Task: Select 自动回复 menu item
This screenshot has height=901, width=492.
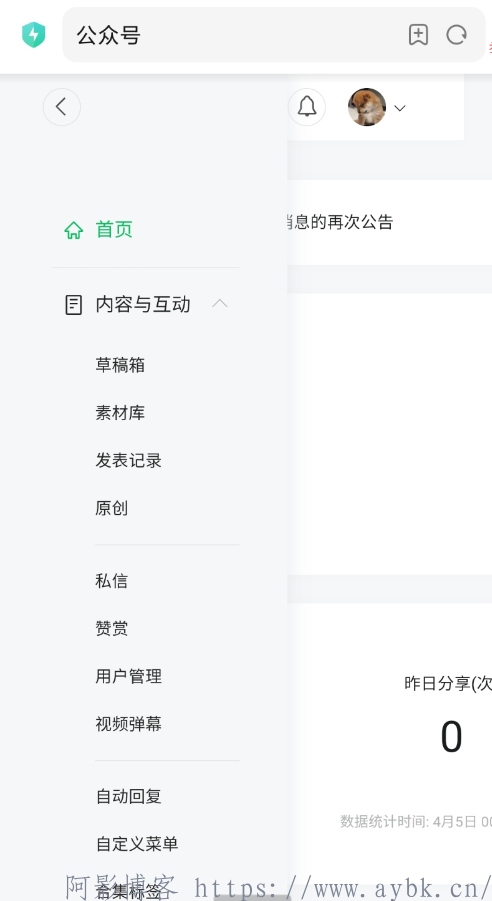Action: click(129, 796)
